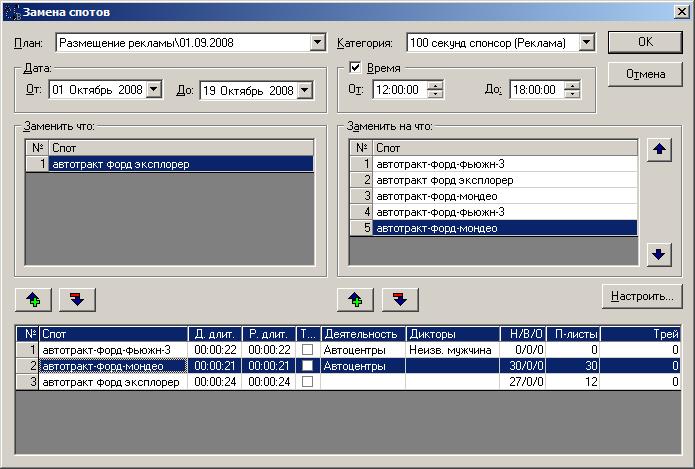Screen dimensions: 695x469
Task: Remove spot from 'Заменить на что' list (red minus arrow)
Action: [x=400, y=300]
